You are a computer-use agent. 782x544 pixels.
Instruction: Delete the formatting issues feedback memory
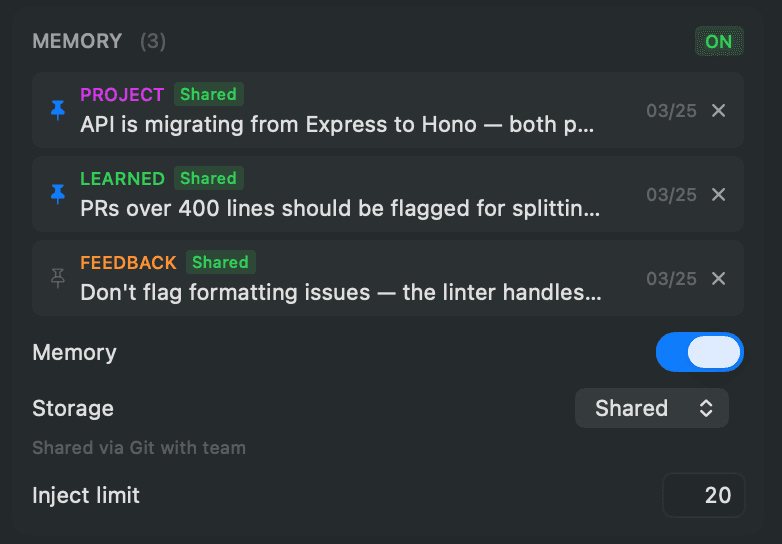(718, 278)
